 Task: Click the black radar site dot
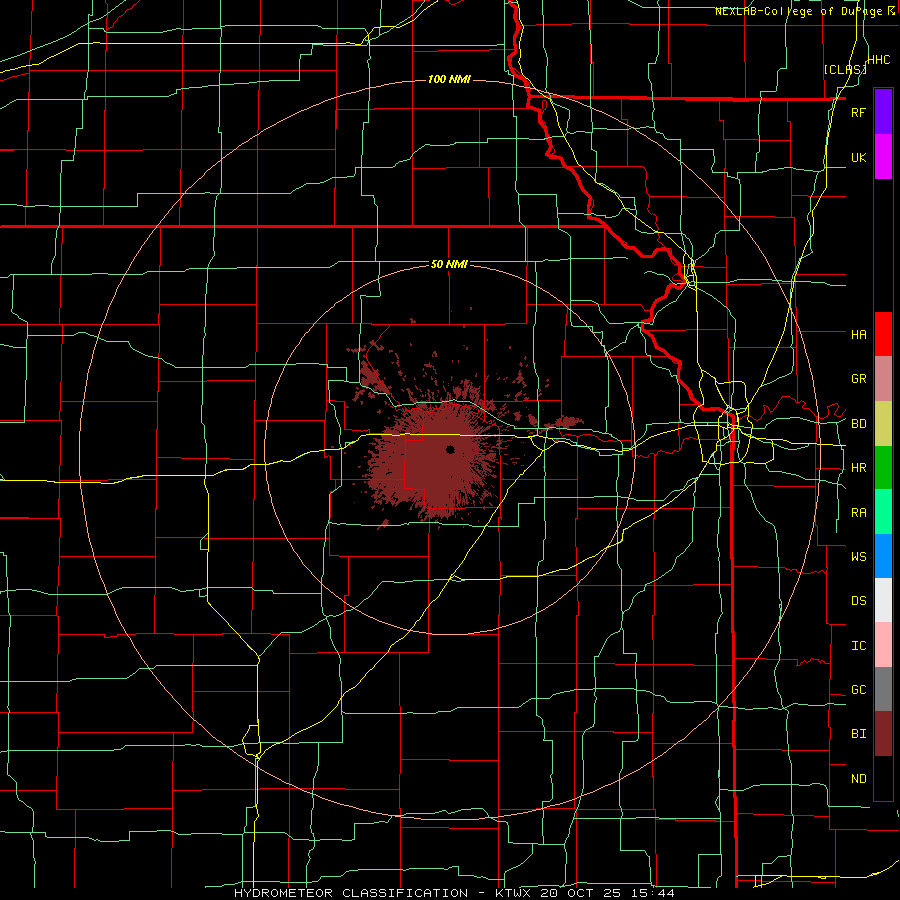point(450,449)
